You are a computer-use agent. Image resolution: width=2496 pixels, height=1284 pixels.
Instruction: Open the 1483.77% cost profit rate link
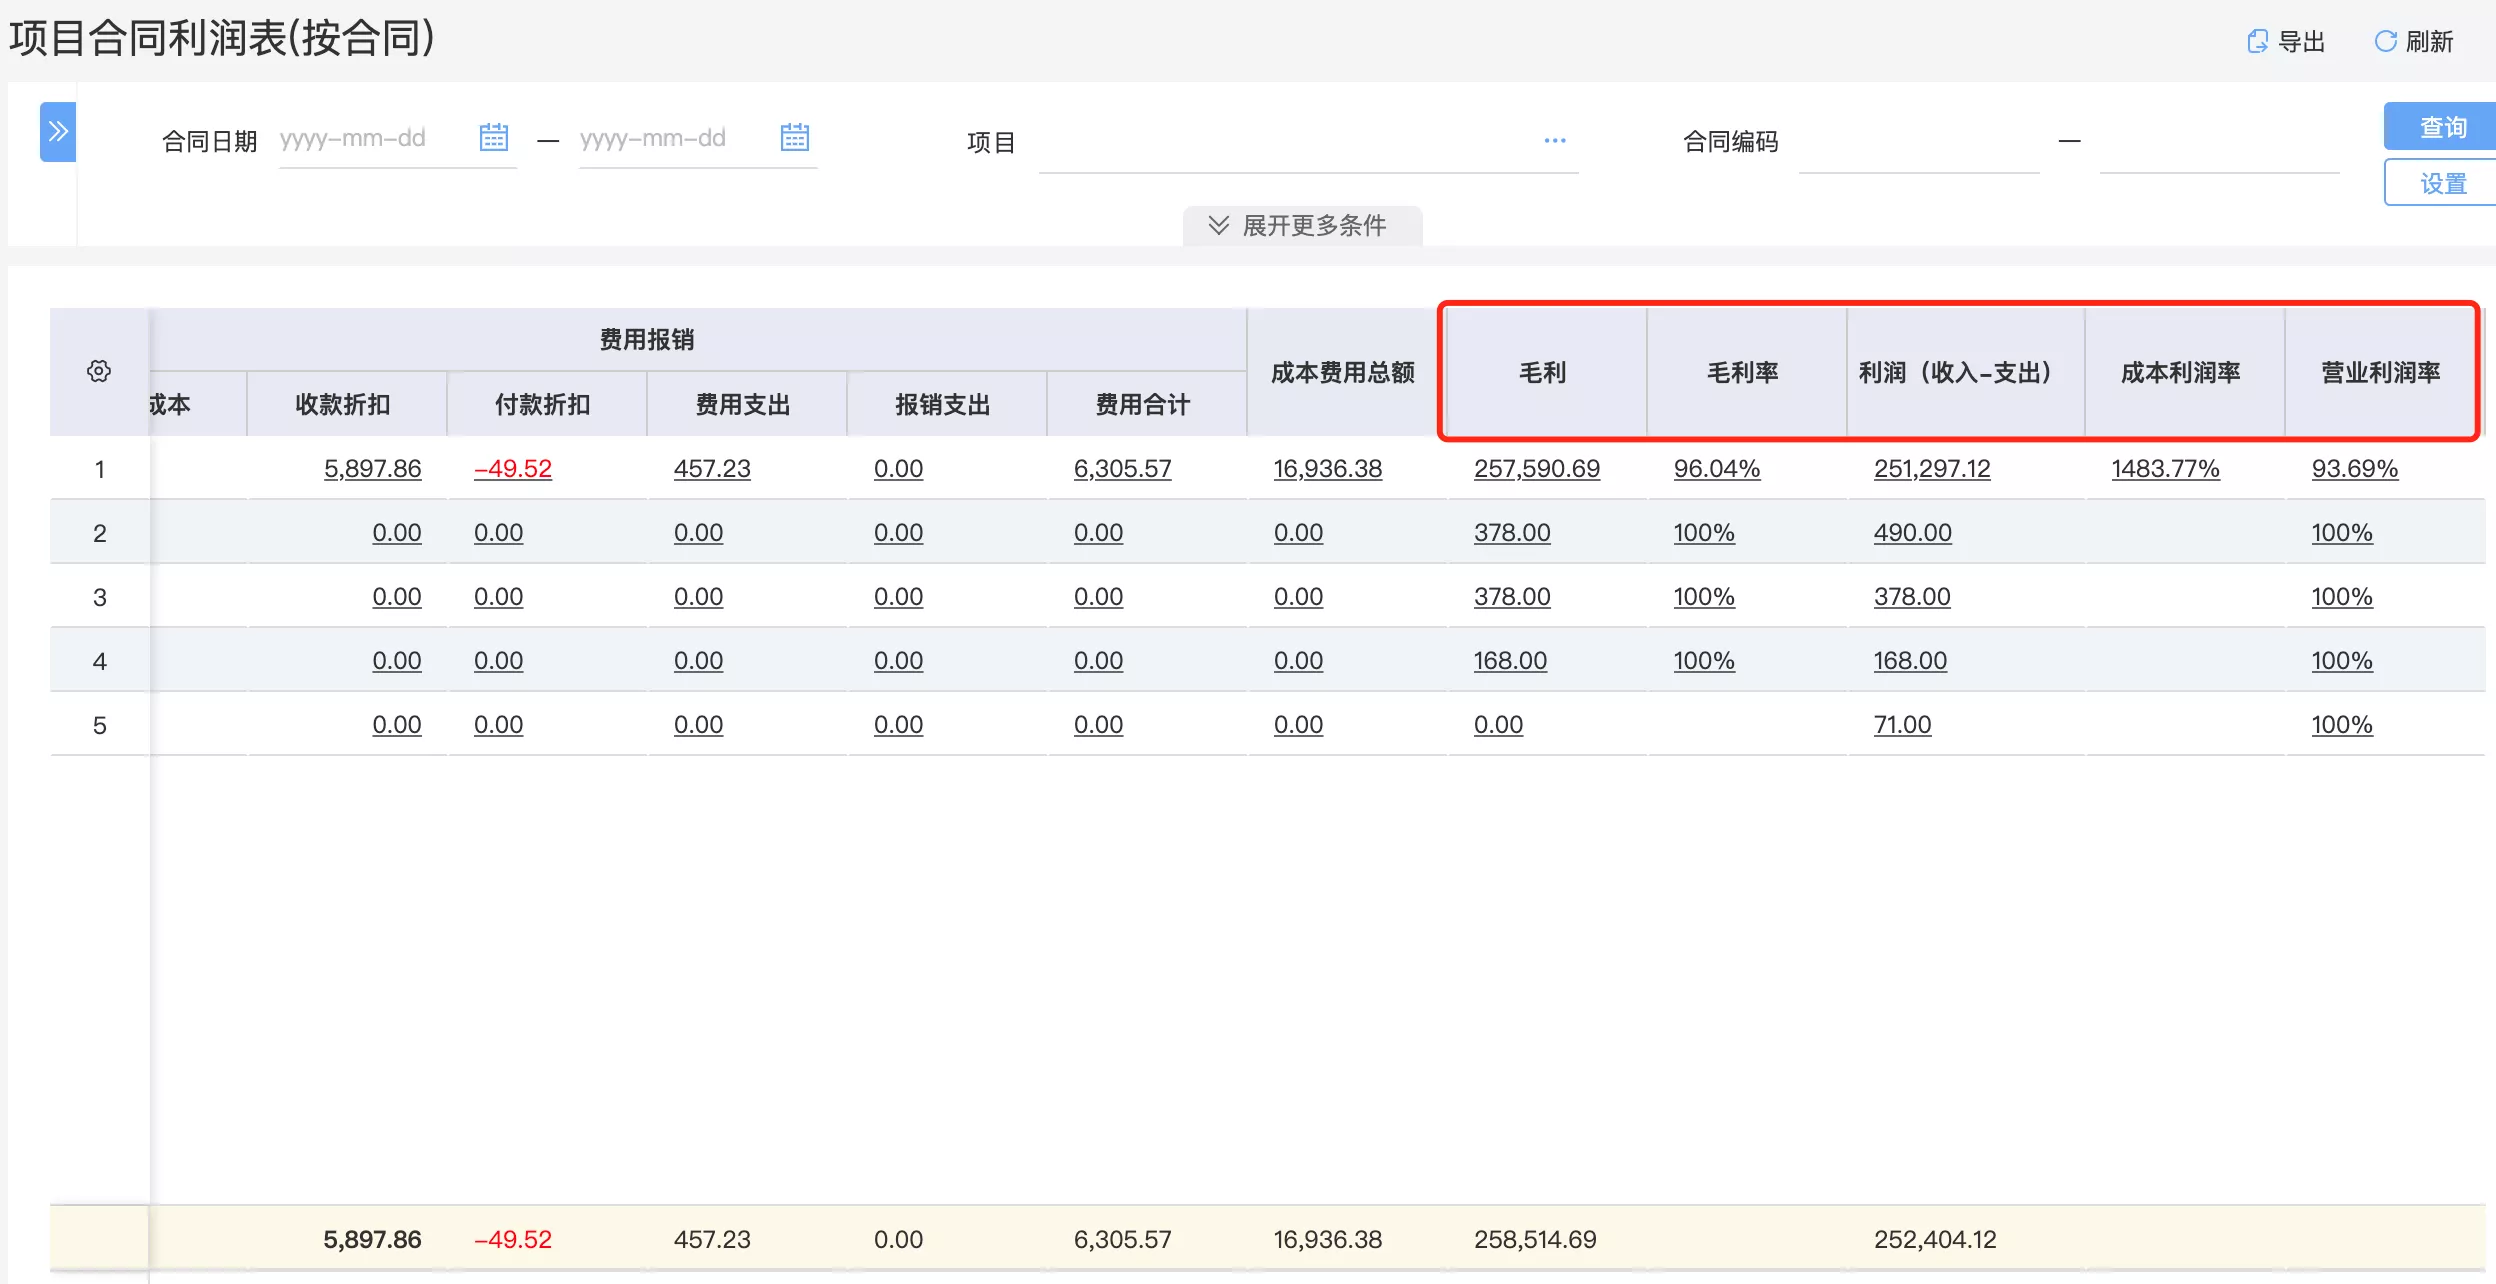click(2165, 468)
